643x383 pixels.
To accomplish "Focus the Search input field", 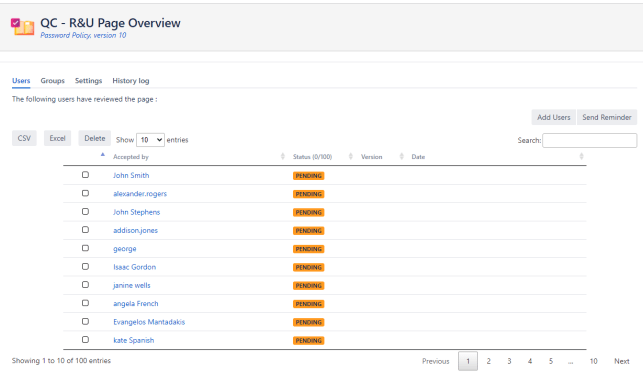I will (x=590, y=140).
